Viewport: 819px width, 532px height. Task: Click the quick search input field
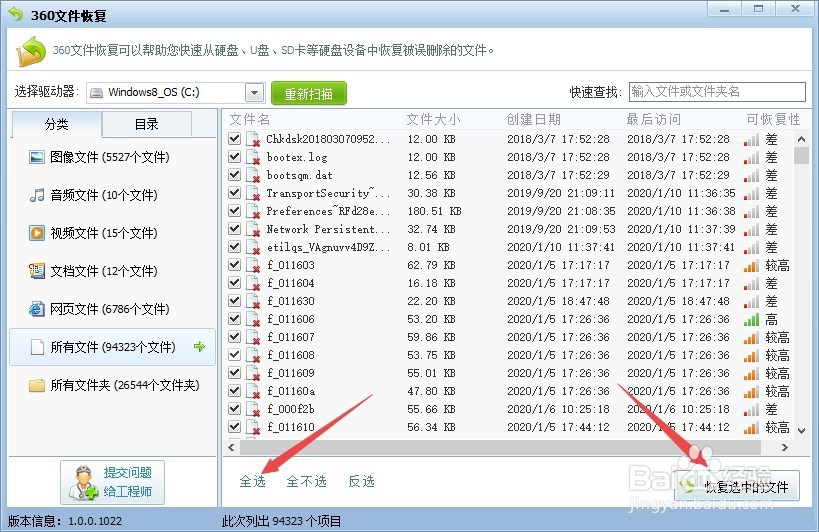(717, 92)
